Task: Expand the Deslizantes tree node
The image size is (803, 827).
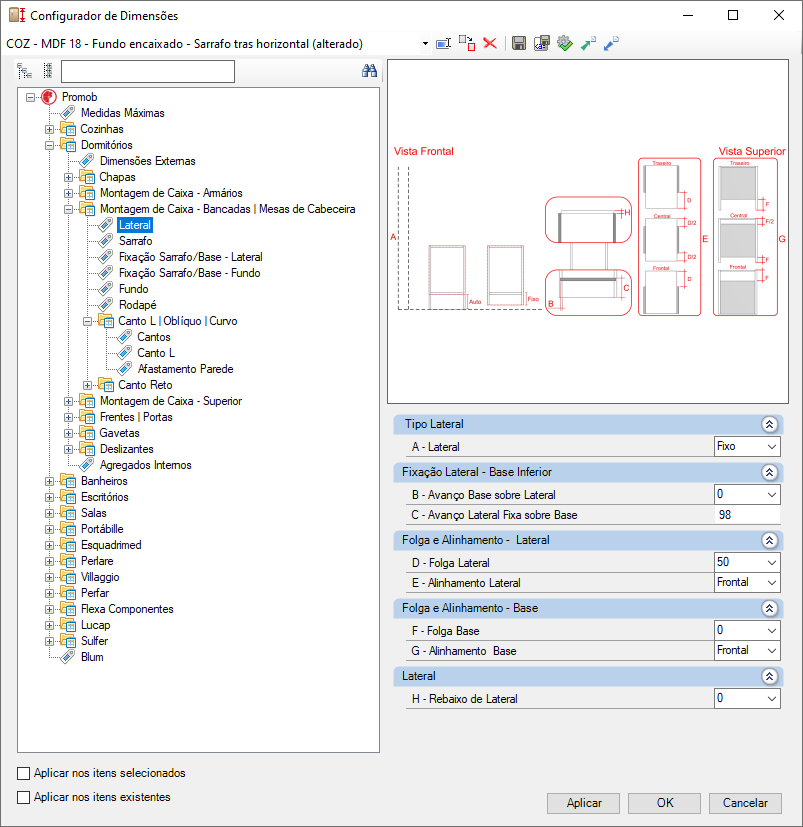Action: (x=68, y=449)
